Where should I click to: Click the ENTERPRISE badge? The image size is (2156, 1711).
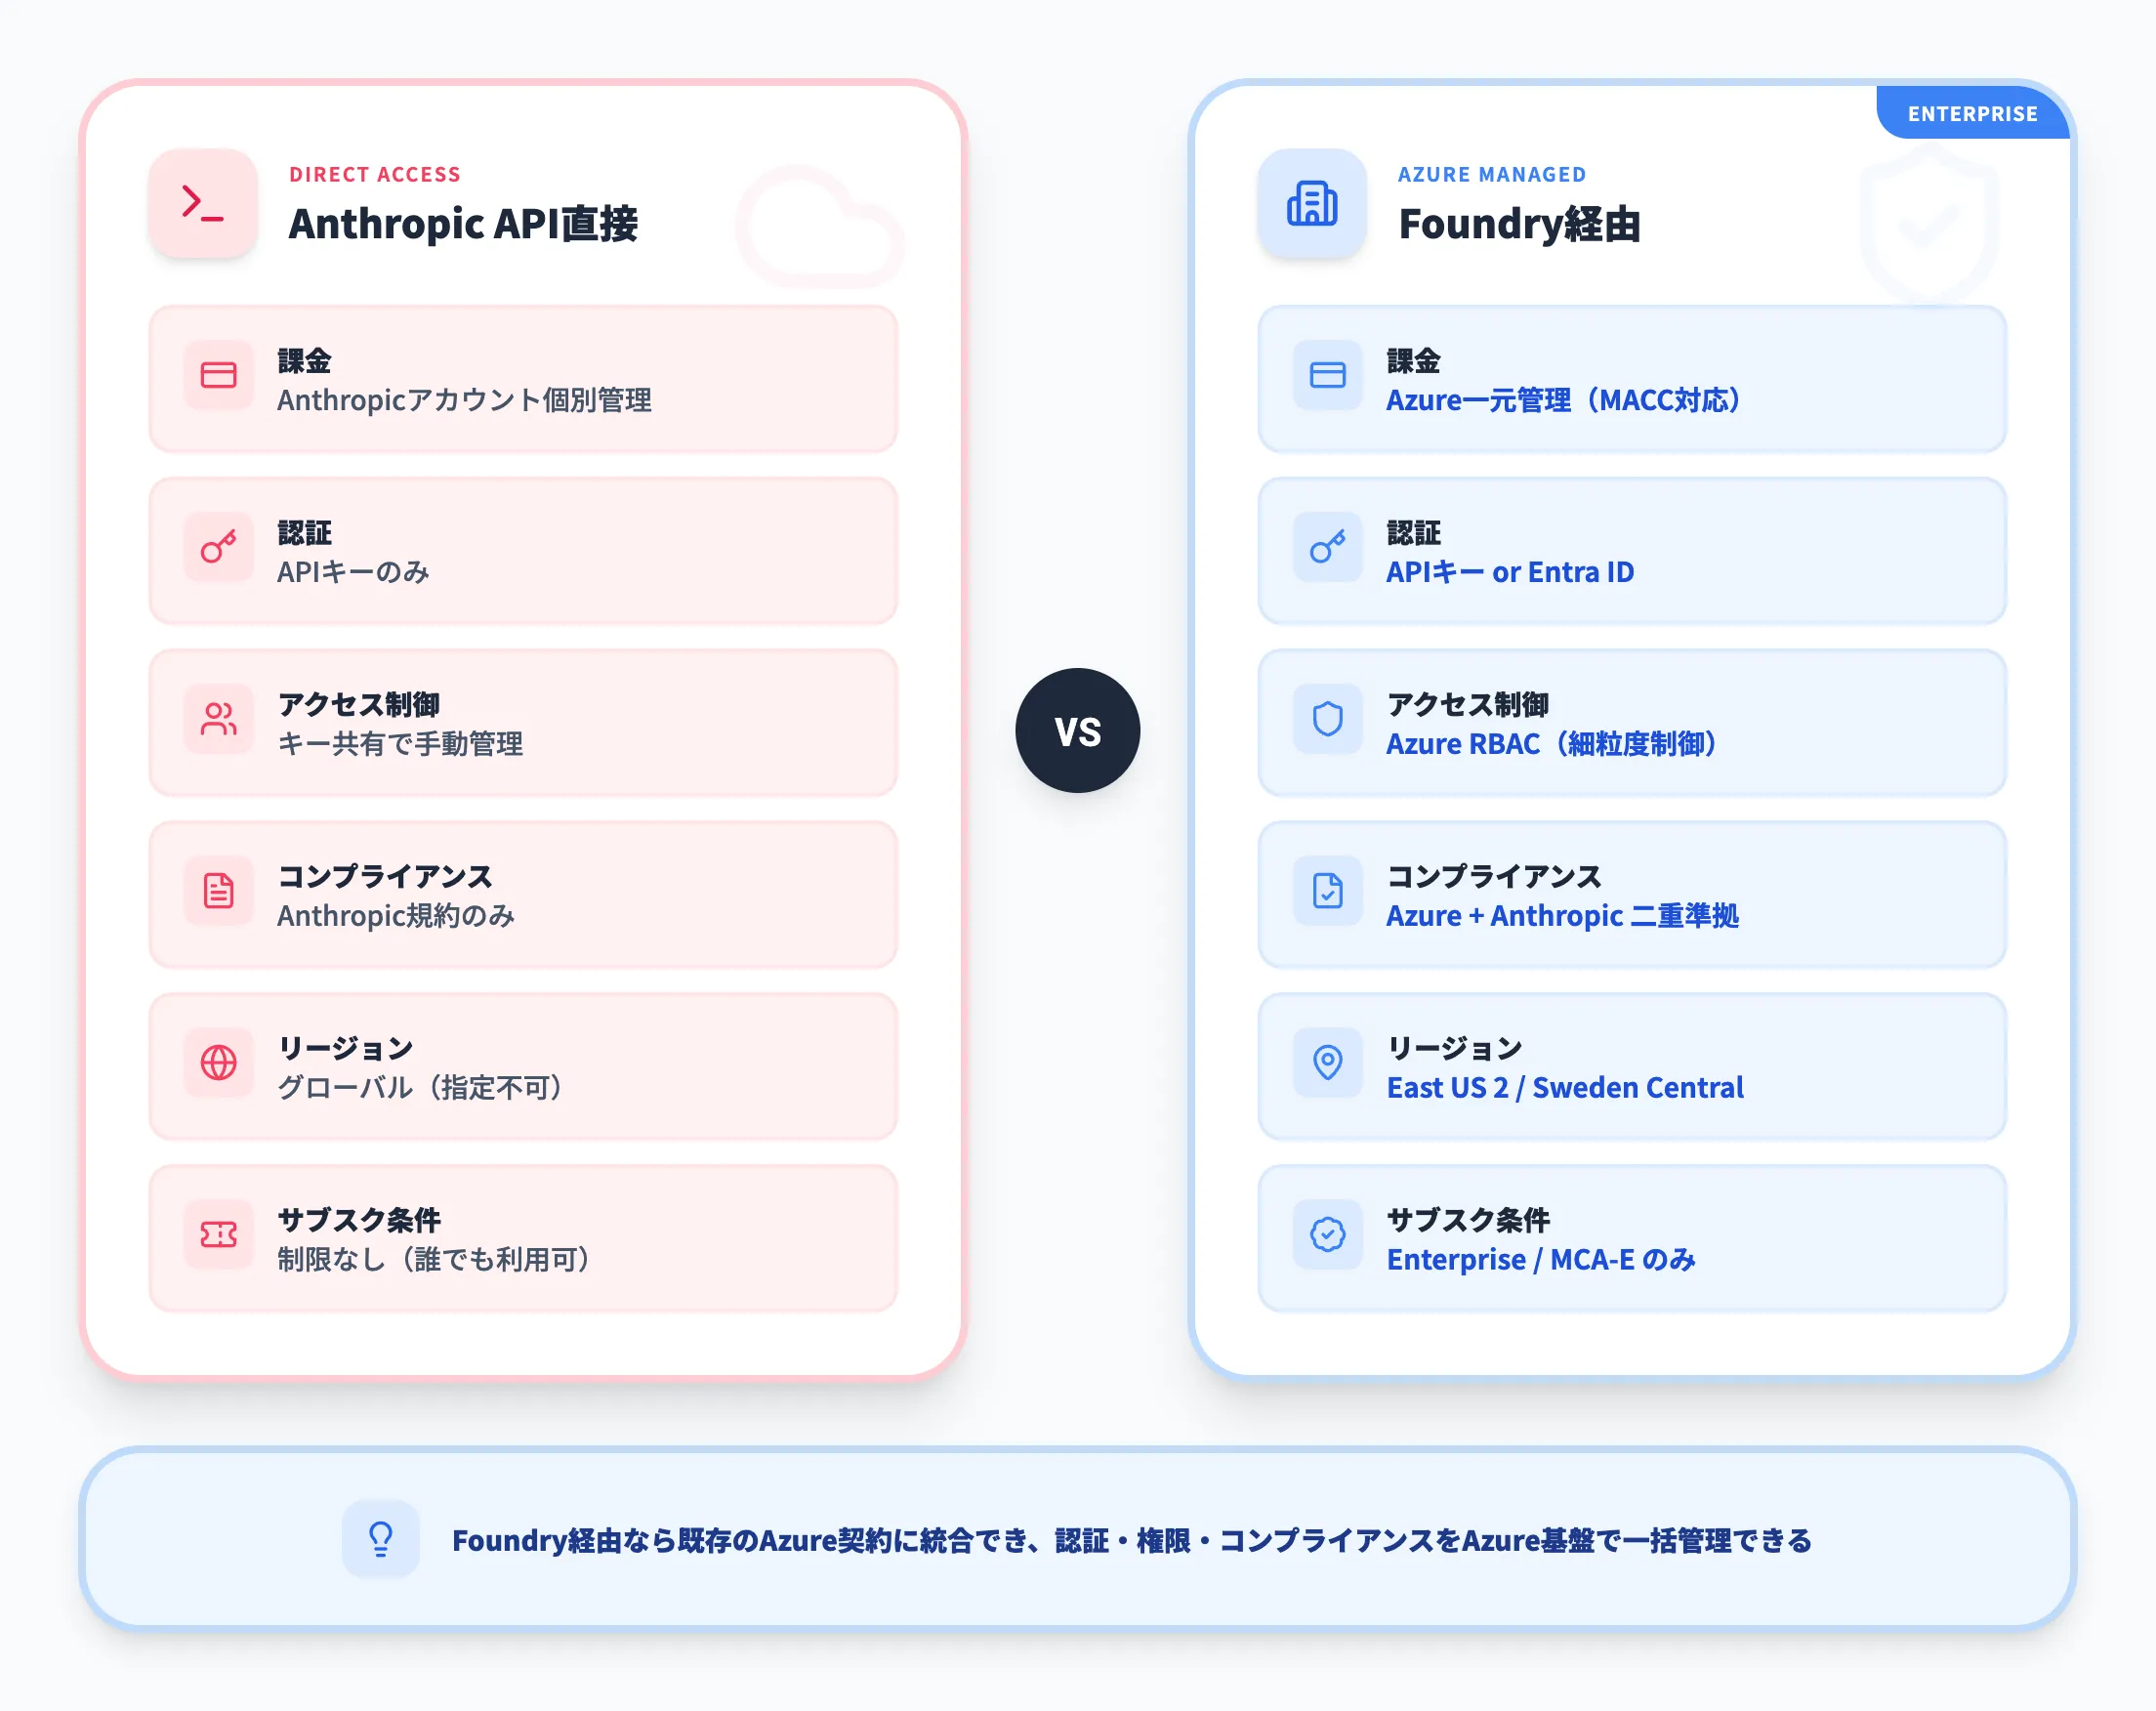point(1973,113)
